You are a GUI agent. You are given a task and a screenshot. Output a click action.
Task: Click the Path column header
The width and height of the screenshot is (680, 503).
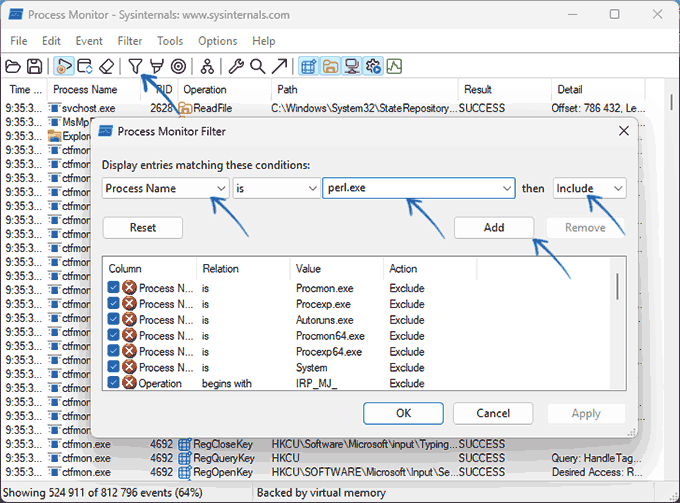point(365,89)
